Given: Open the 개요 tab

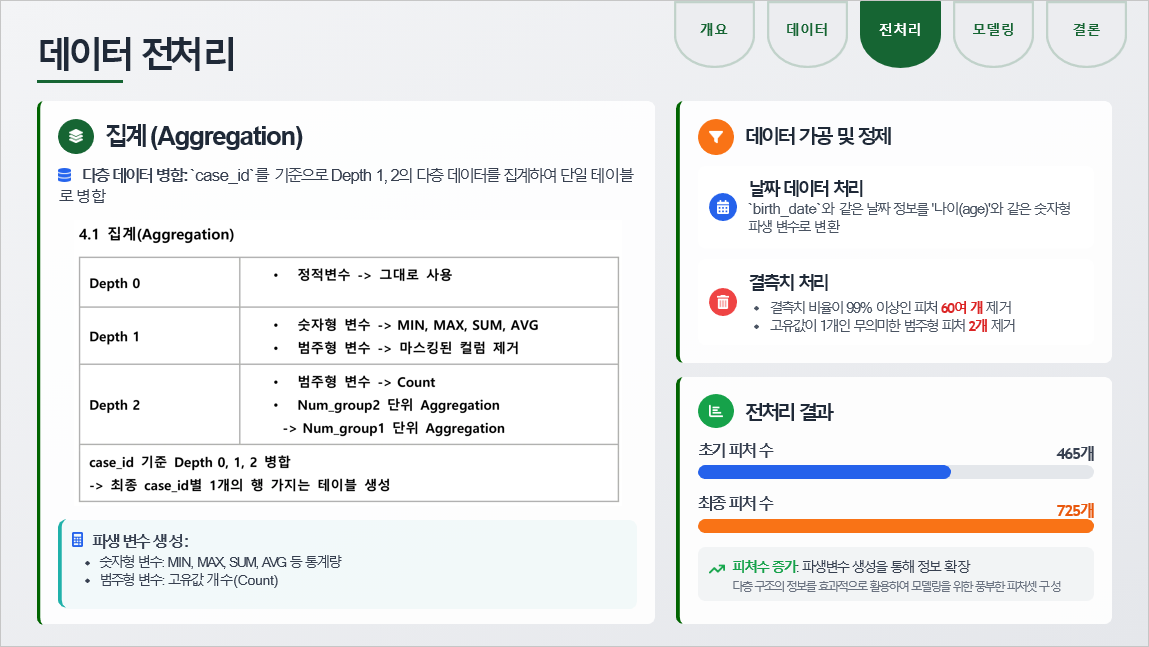Looking at the screenshot, I should [714, 30].
